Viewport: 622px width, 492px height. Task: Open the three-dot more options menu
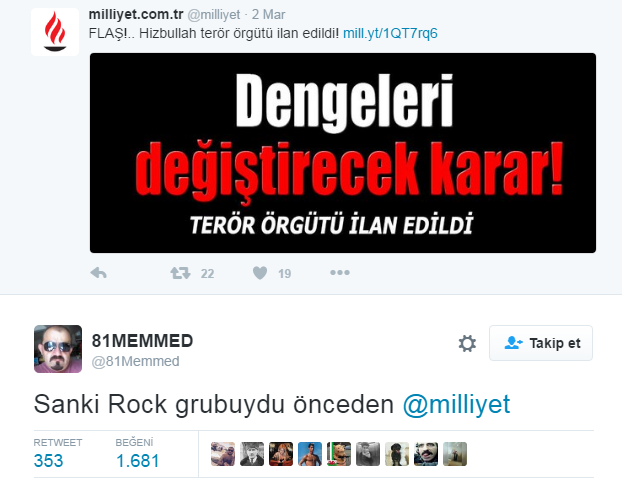tap(340, 273)
